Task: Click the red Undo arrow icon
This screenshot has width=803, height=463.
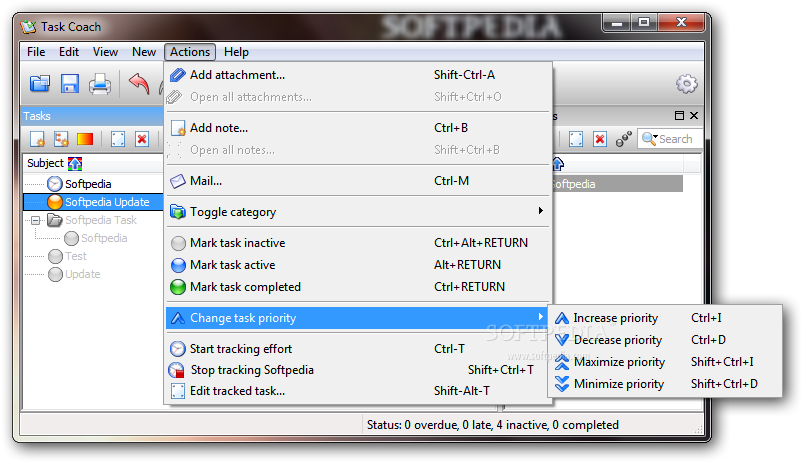Action: (x=139, y=83)
